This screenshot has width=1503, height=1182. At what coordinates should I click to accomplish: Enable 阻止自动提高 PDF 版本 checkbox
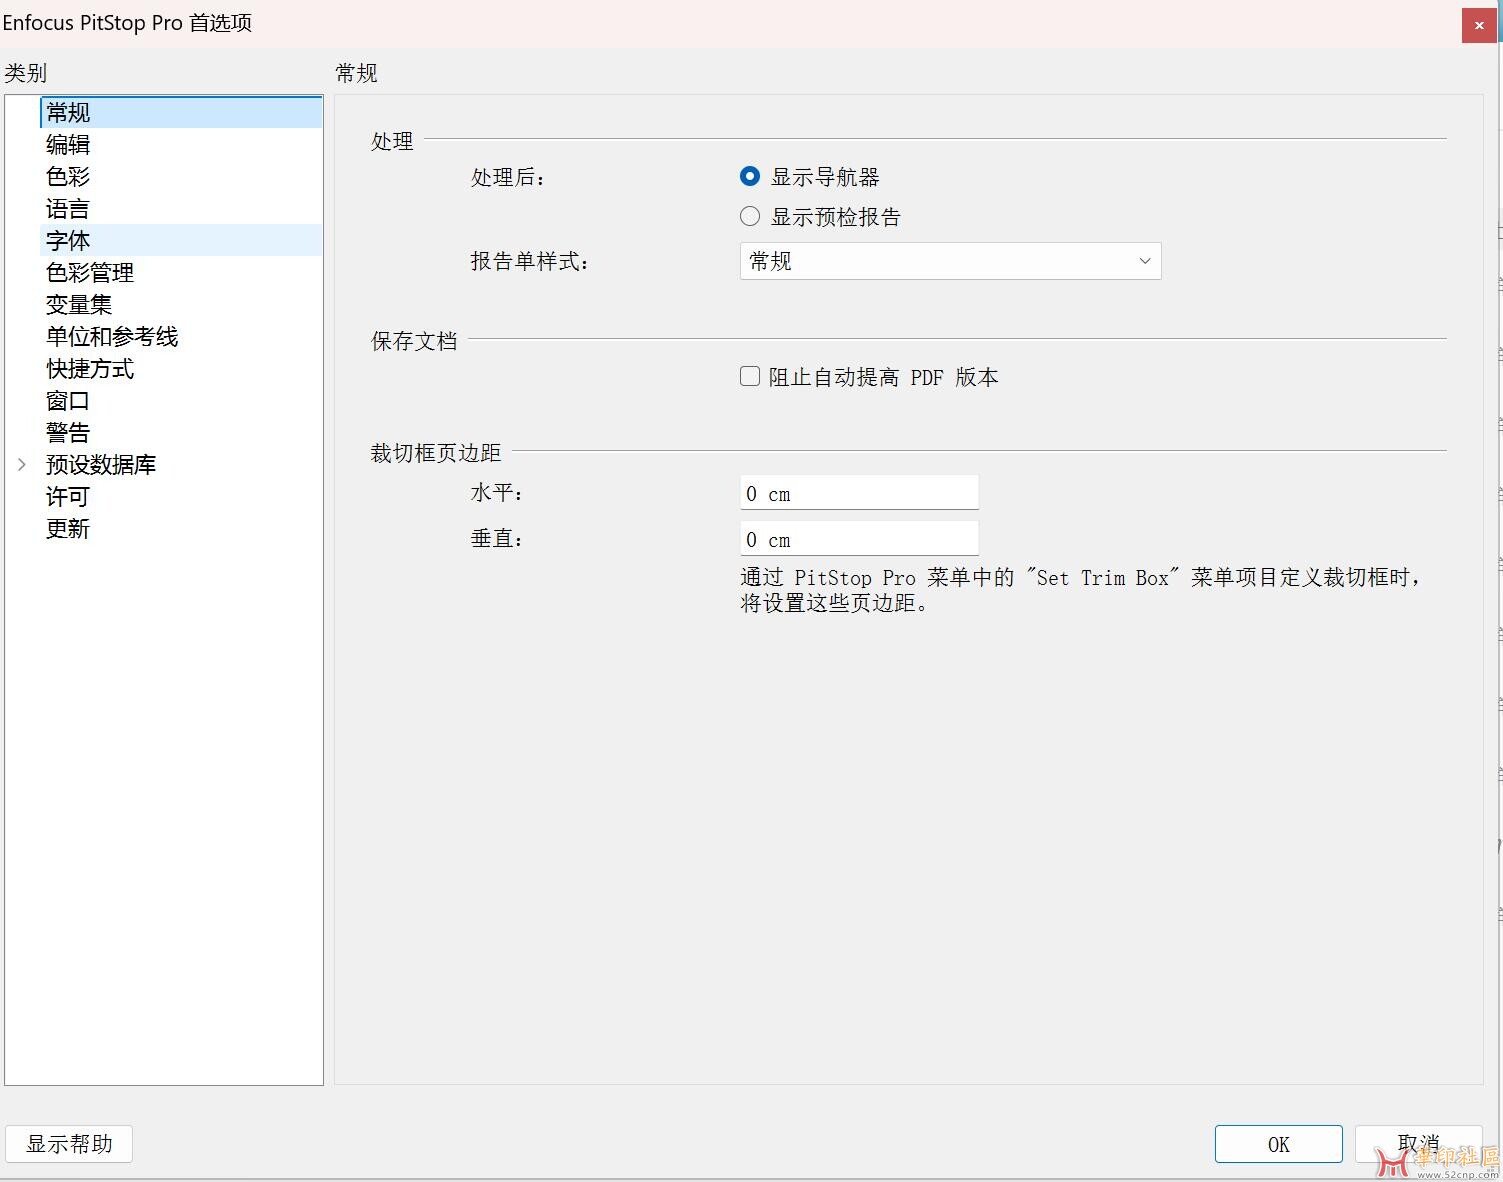[x=749, y=376]
